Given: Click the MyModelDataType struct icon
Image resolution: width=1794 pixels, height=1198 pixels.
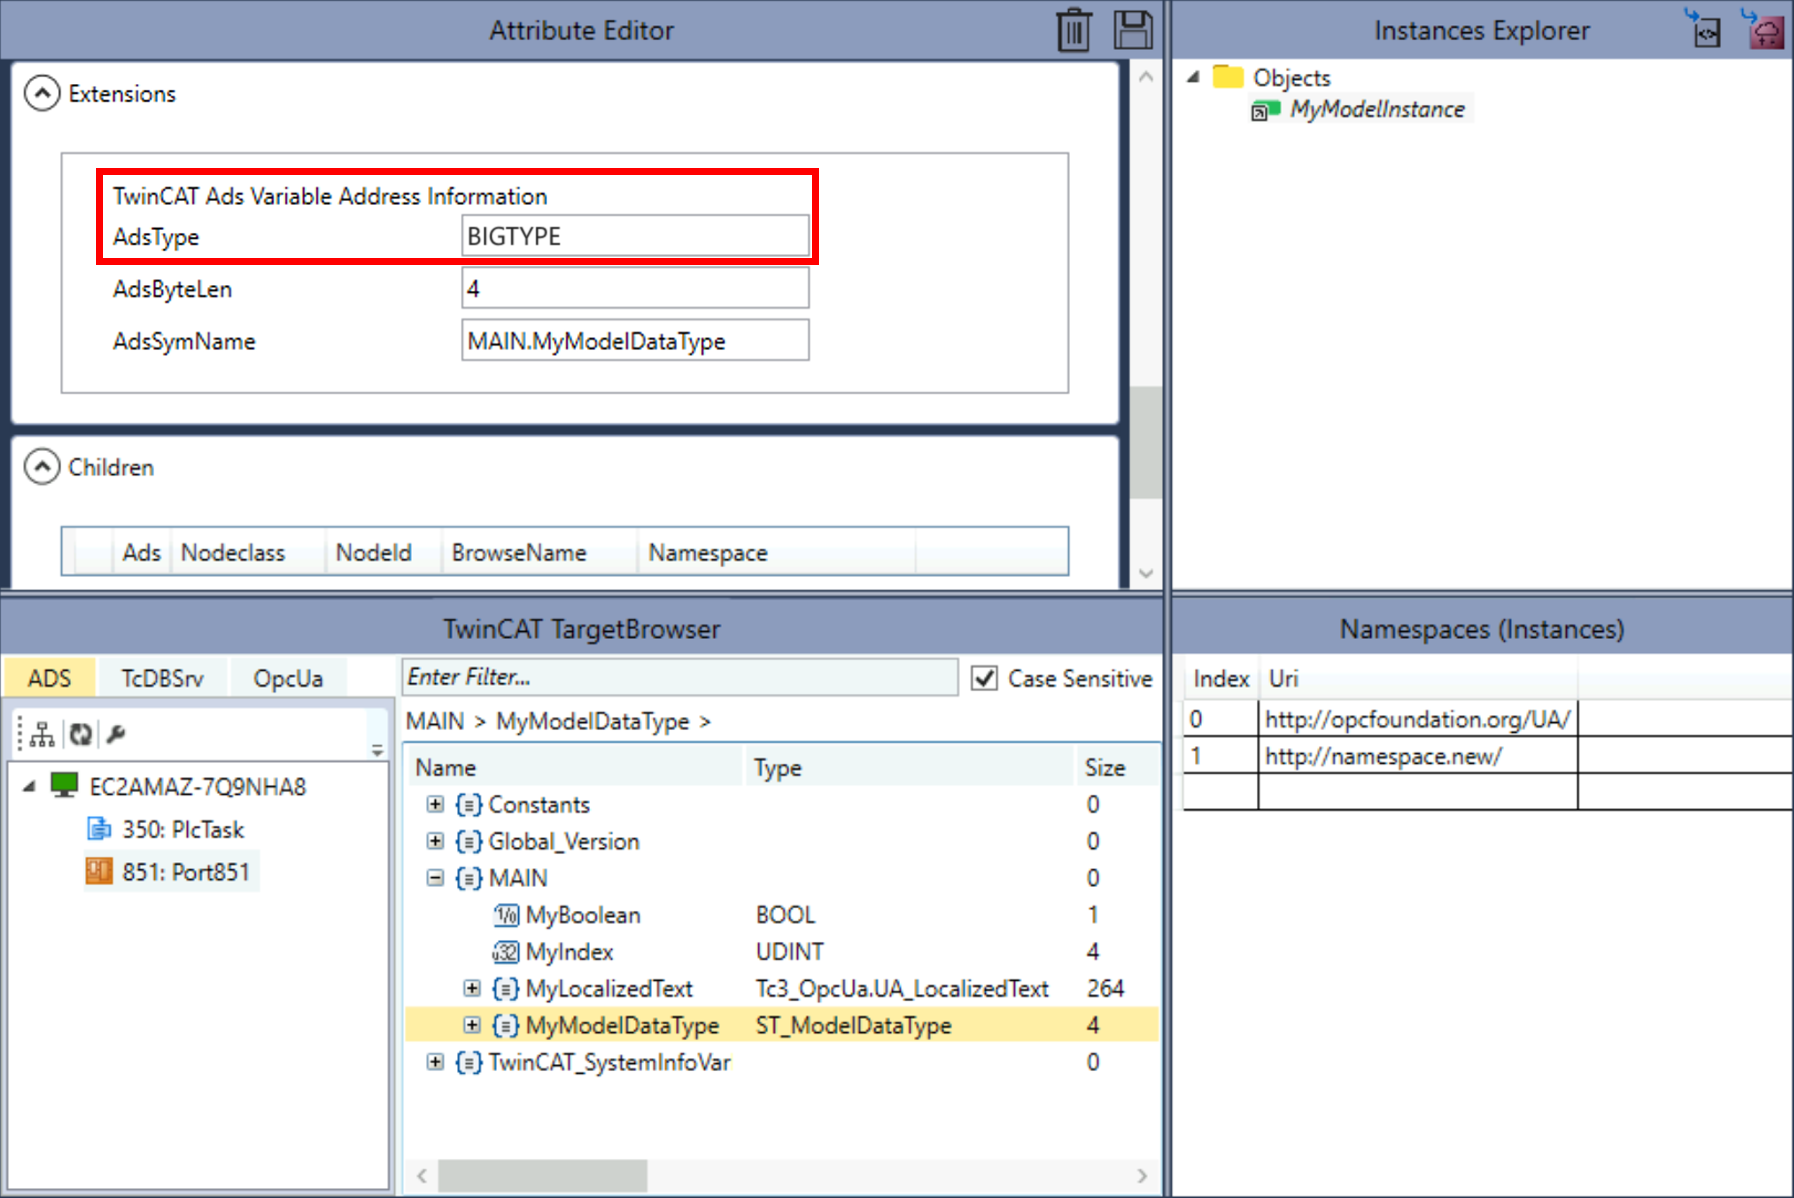Looking at the screenshot, I should pyautogui.click(x=505, y=1025).
